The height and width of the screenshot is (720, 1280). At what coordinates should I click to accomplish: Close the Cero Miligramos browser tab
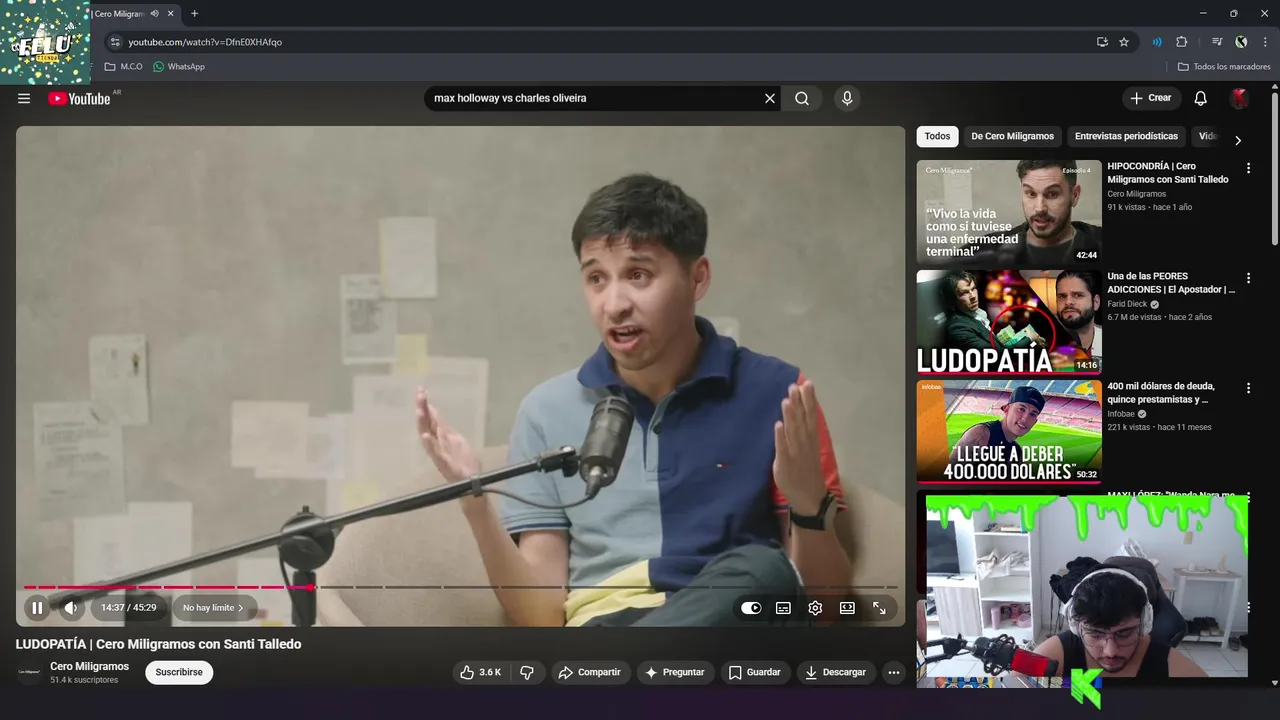[171, 14]
